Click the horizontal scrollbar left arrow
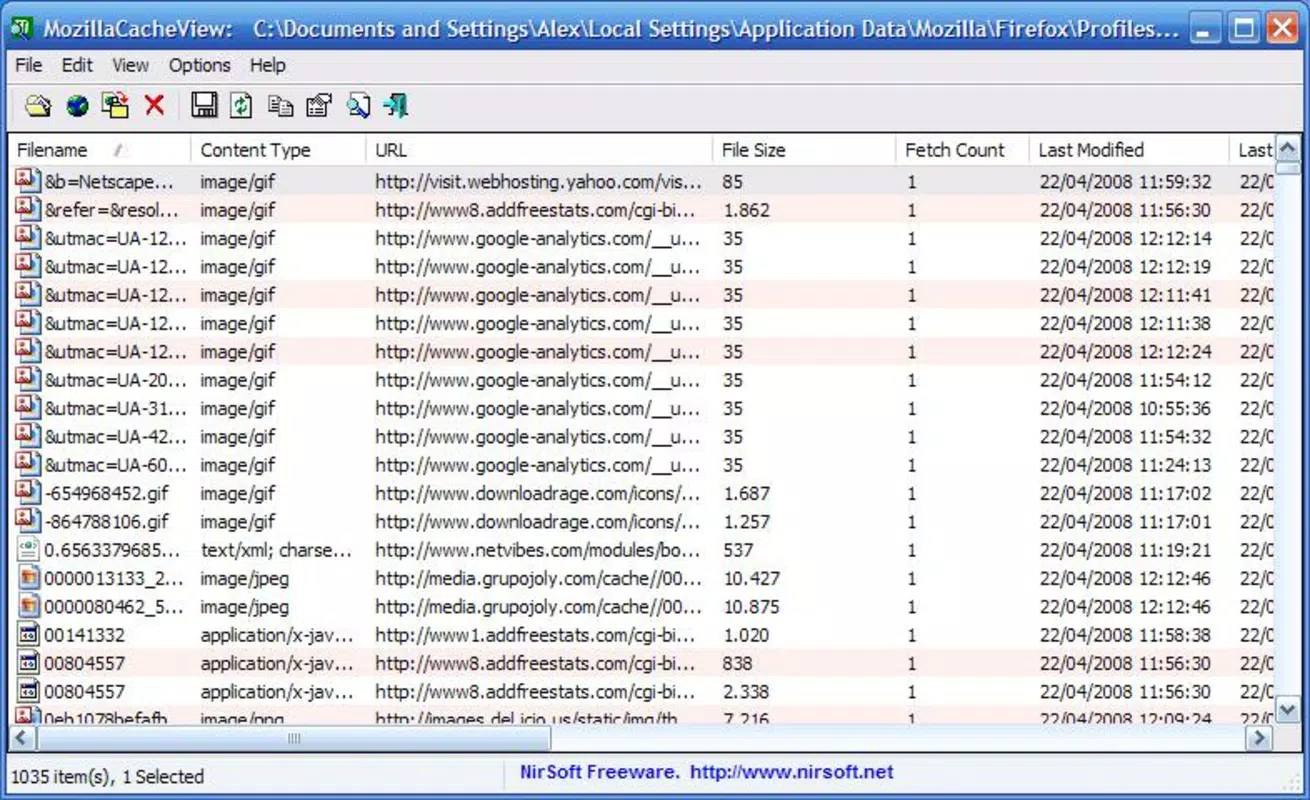 pyautogui.click(x=22, y=738)
